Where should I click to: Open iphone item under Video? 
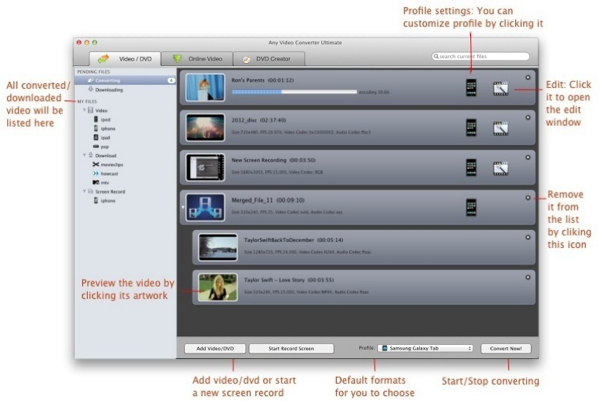pos(104,129)
